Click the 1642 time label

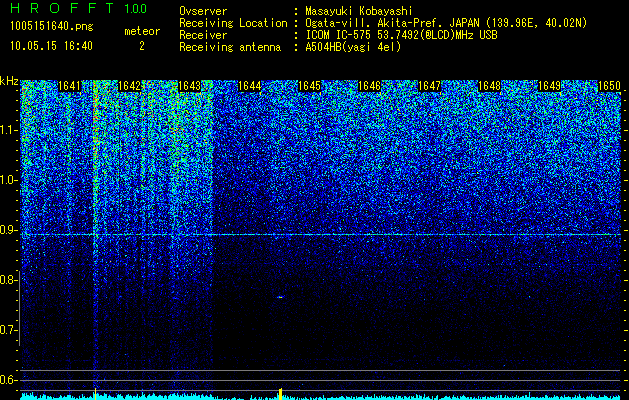130,86
